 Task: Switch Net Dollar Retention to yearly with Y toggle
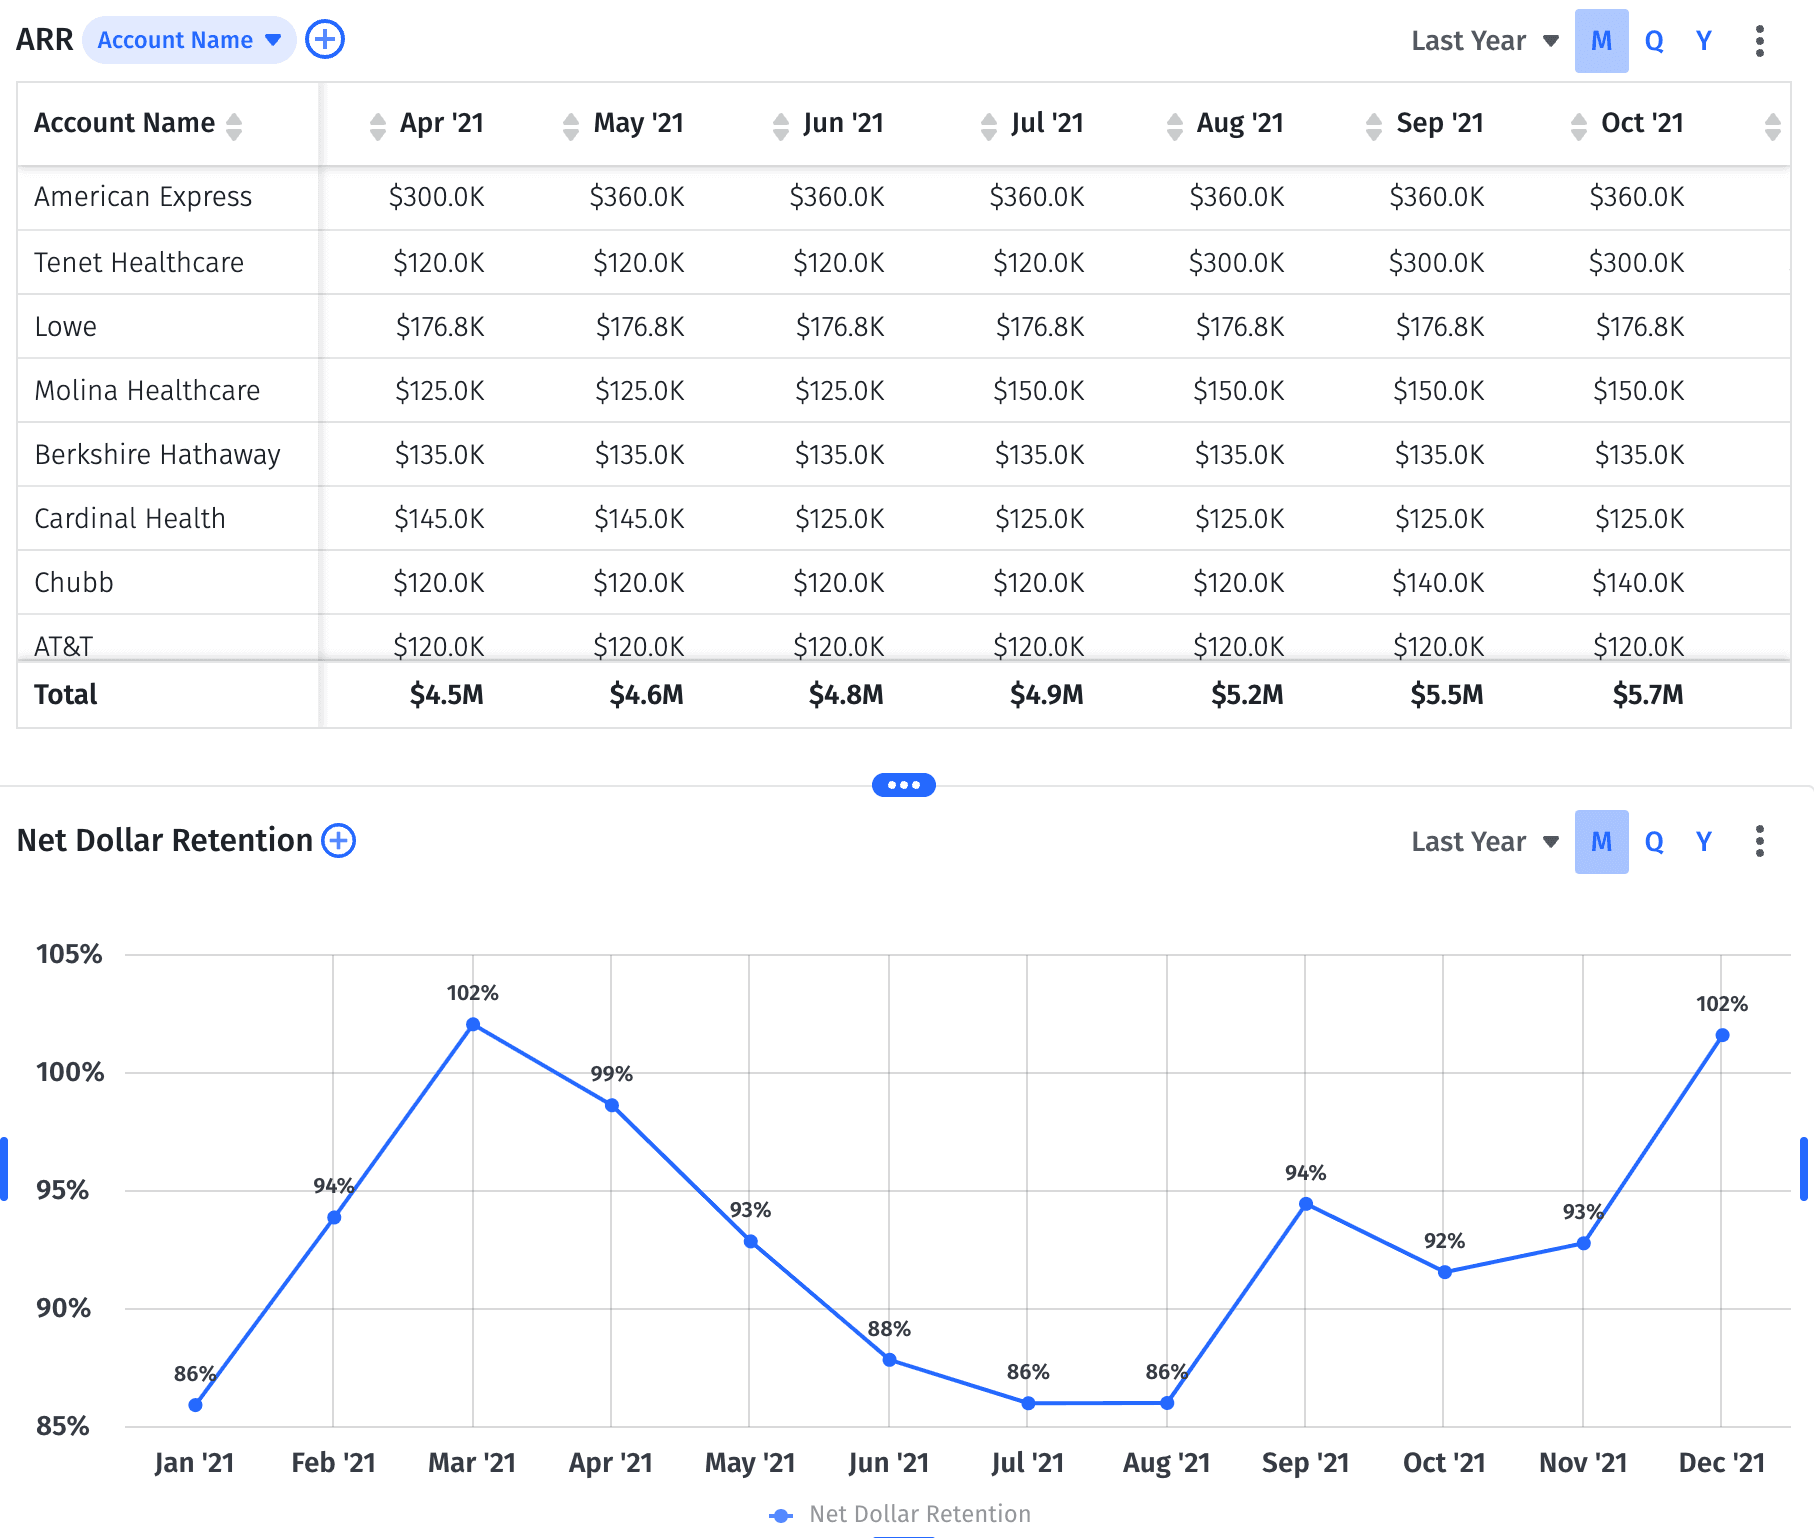[x=1703, y=843]
